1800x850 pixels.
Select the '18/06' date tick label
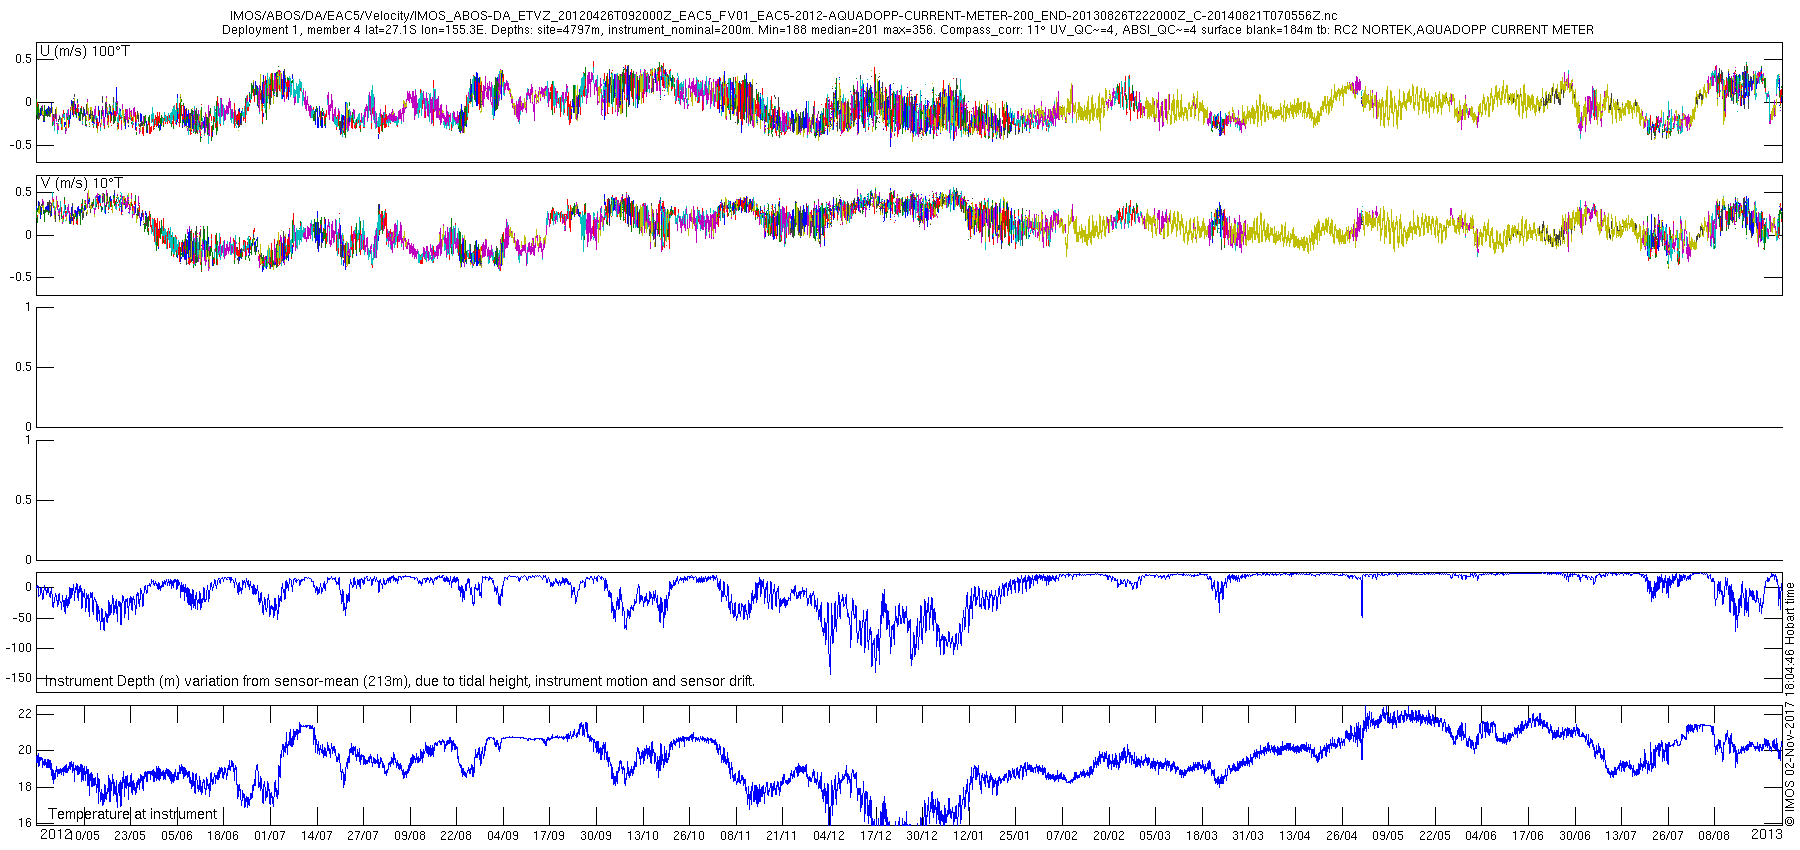(x=223, y=836)
